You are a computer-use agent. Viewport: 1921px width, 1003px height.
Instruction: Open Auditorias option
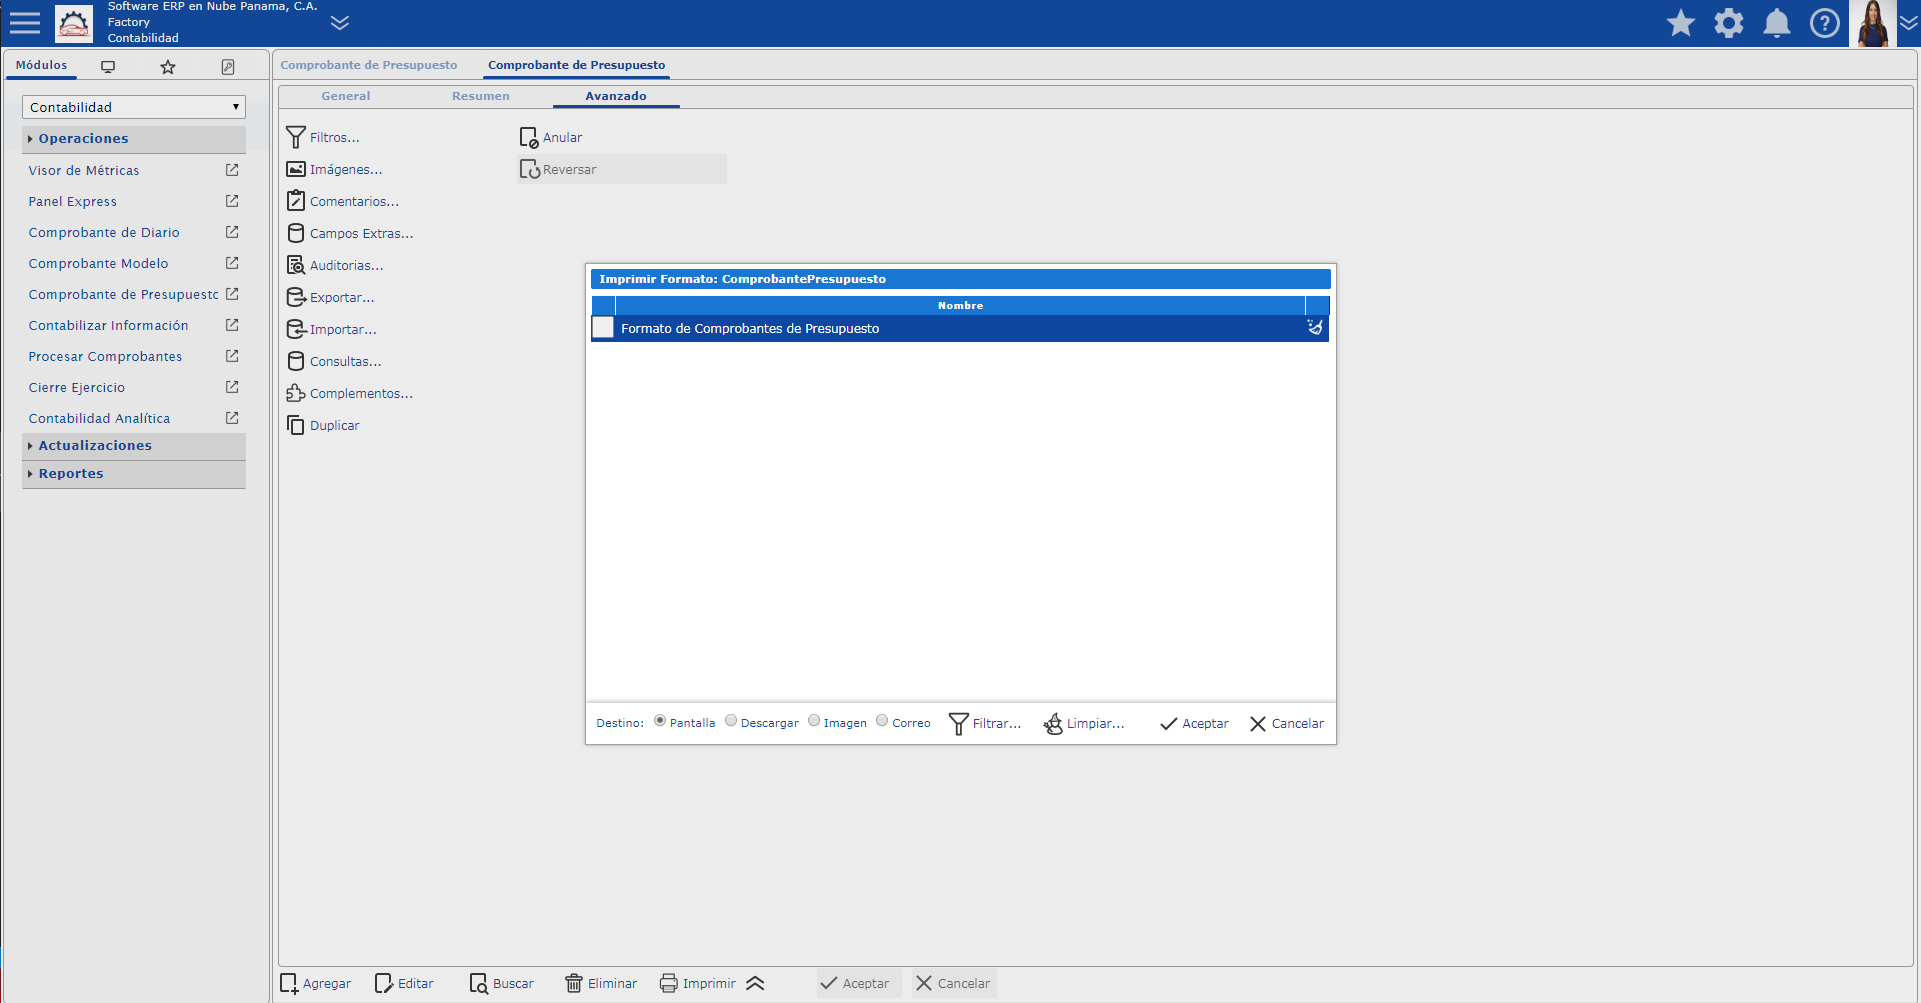[x=335, y=266]
